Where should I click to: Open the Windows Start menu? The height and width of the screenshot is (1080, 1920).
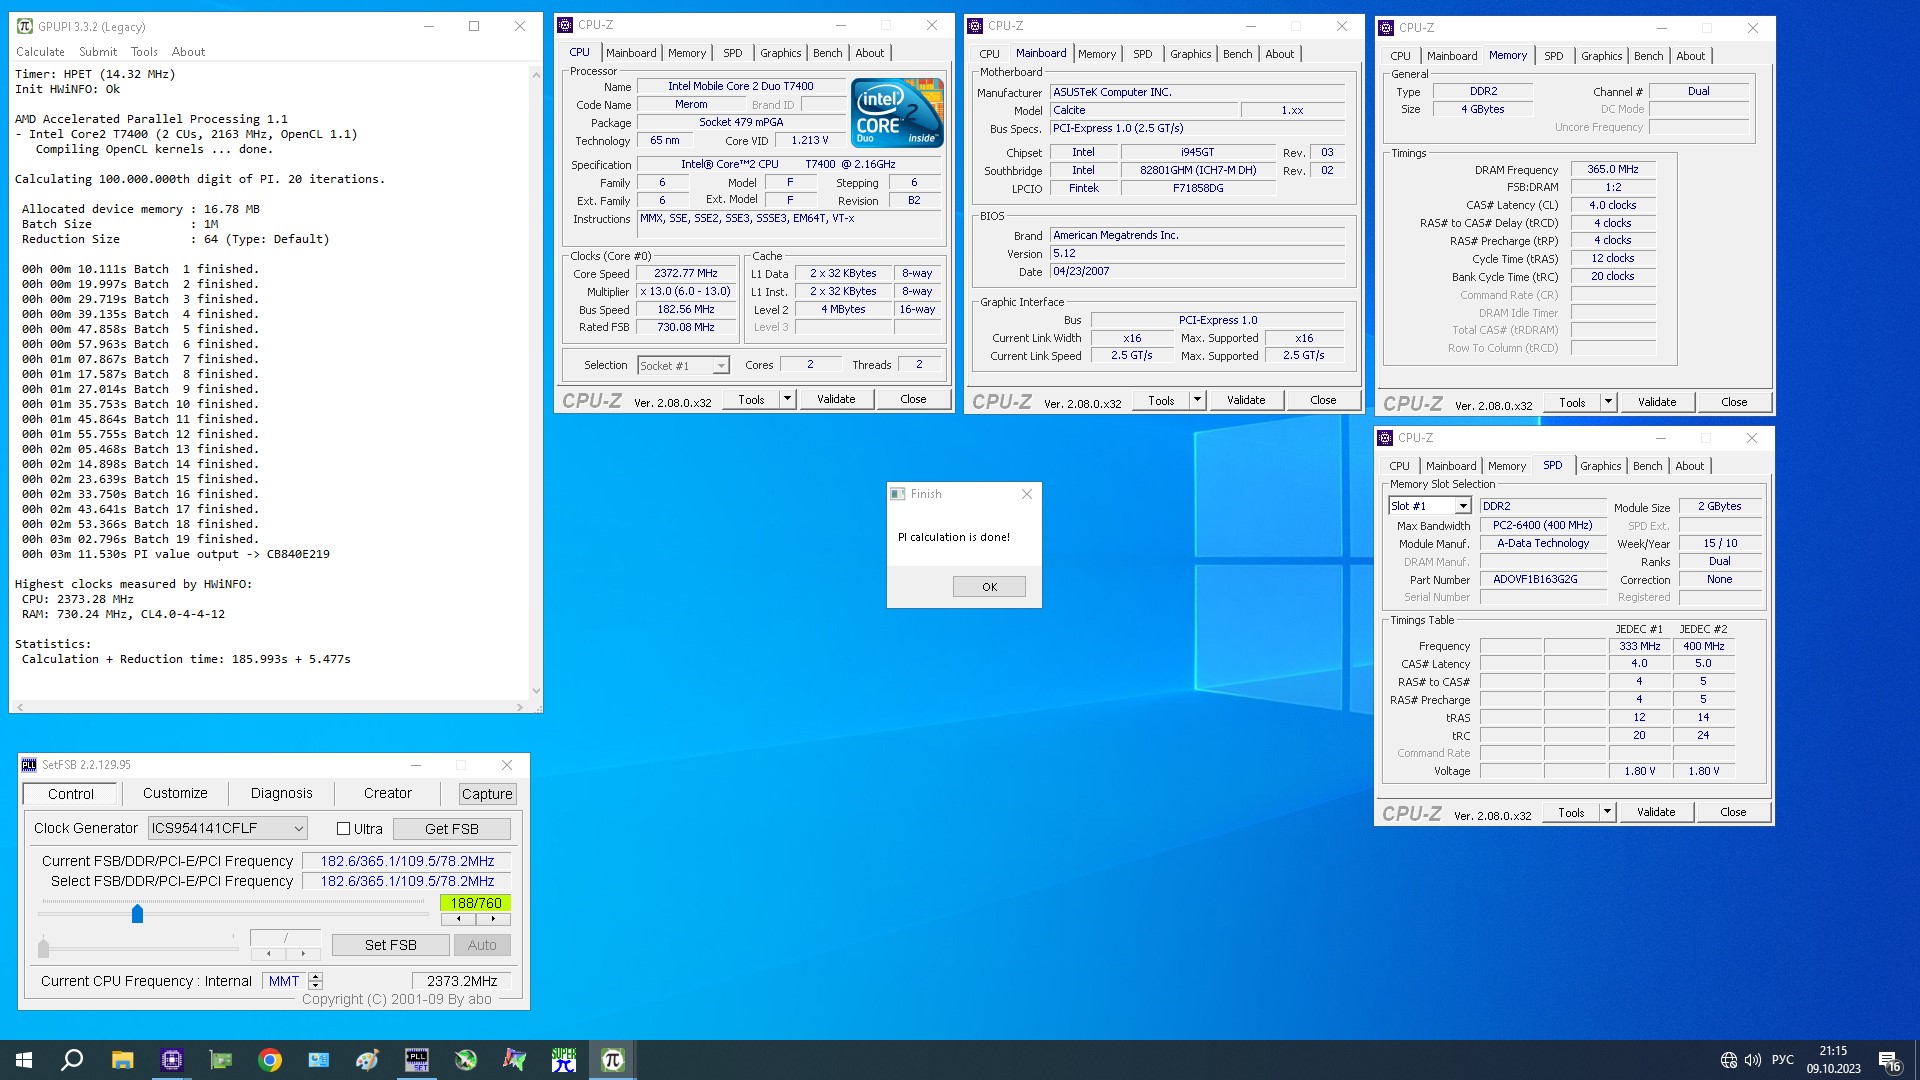(24, 1060)
